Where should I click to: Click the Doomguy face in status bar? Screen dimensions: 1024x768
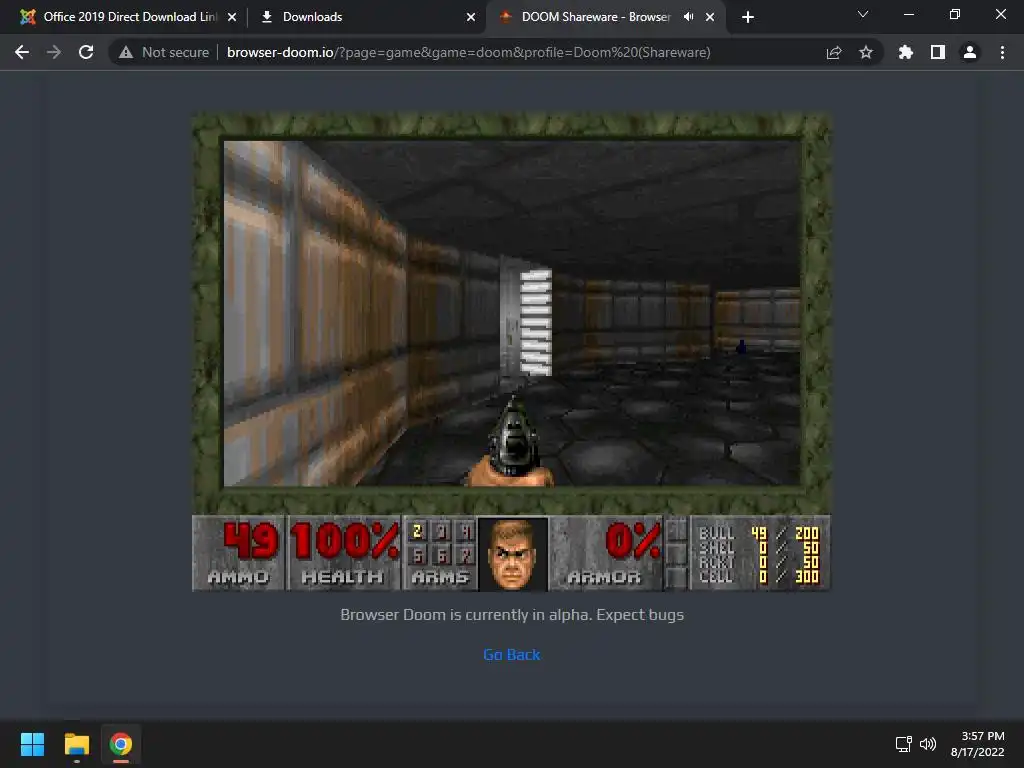pyautogui.click(x=513, y=554)
